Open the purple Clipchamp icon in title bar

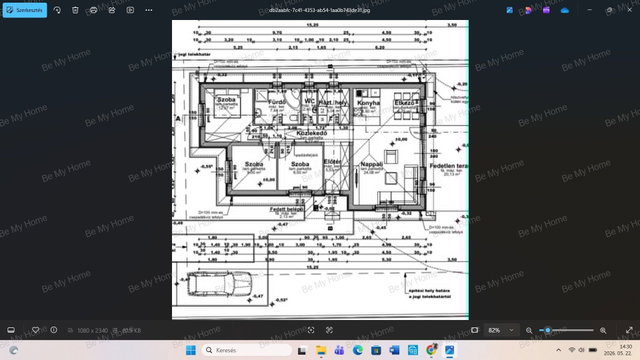coord(546,10)
